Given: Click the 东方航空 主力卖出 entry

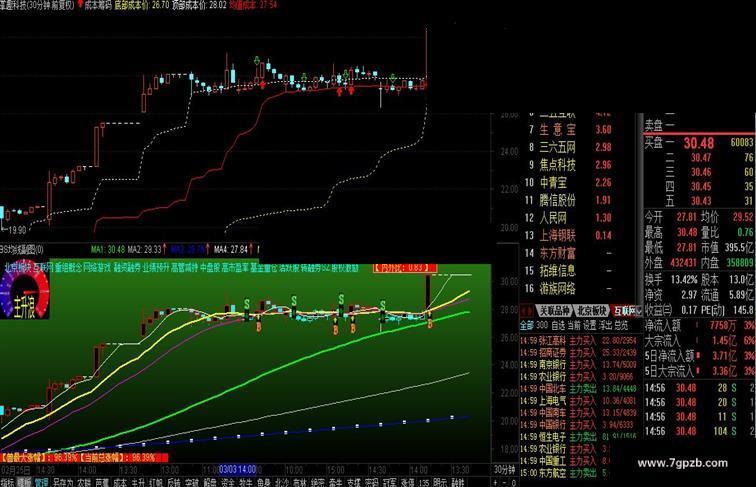Looking at the screenshot, I should (565, 473).
